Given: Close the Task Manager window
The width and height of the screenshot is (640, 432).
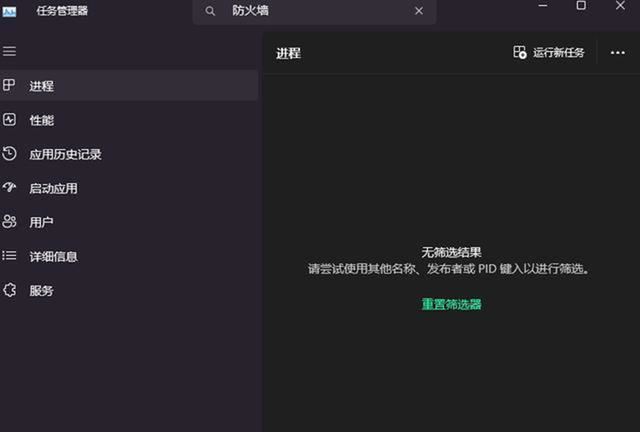Looking at the screenshot, I should (620, 6).
